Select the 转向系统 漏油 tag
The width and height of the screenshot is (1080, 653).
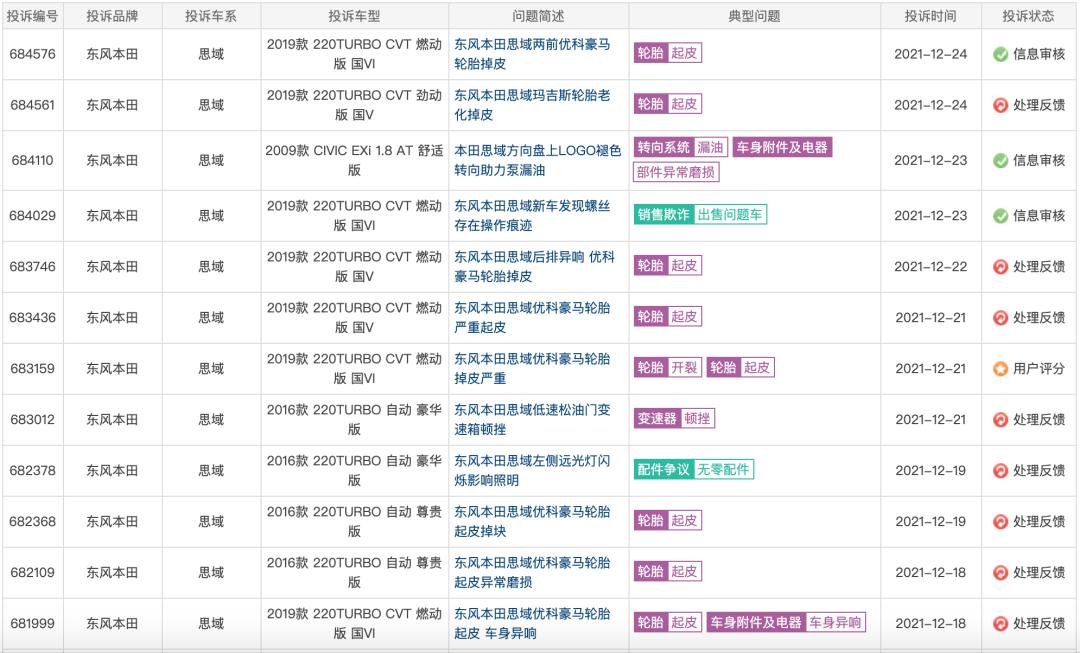[681, 147]
